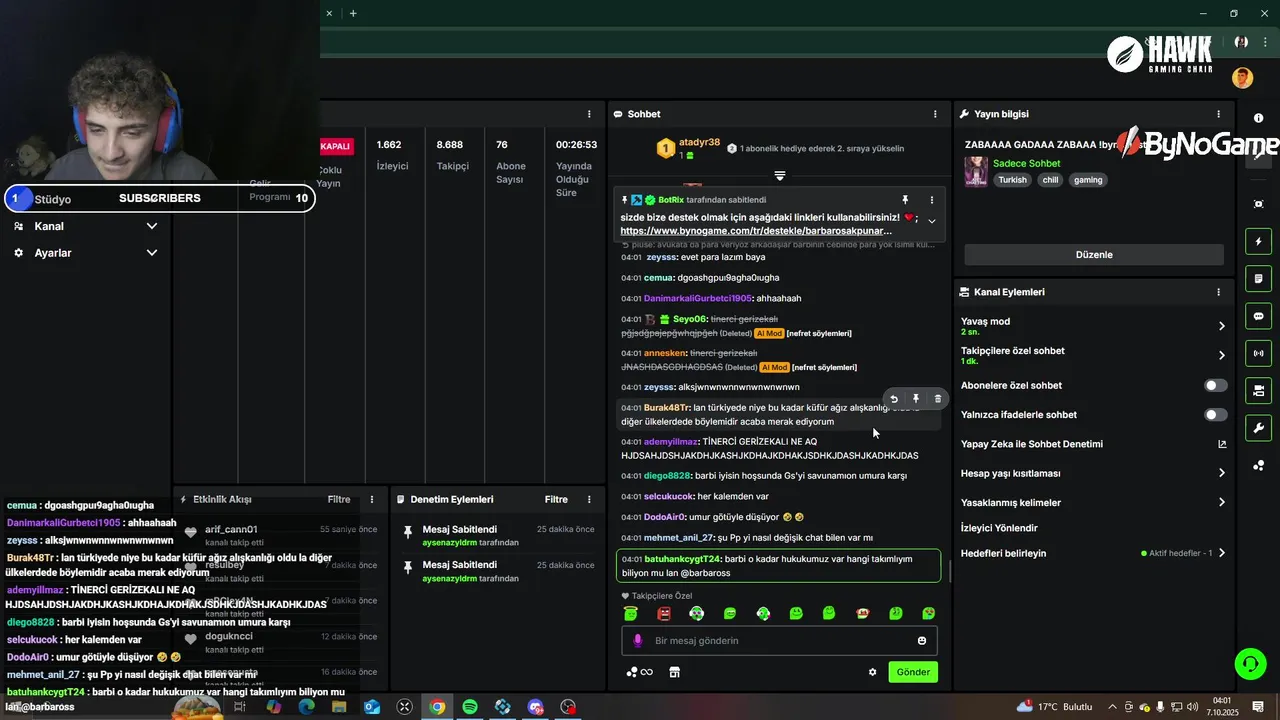Open pinned message three-dot options
Screen dimensions: 1280x720
pos(931,200)
